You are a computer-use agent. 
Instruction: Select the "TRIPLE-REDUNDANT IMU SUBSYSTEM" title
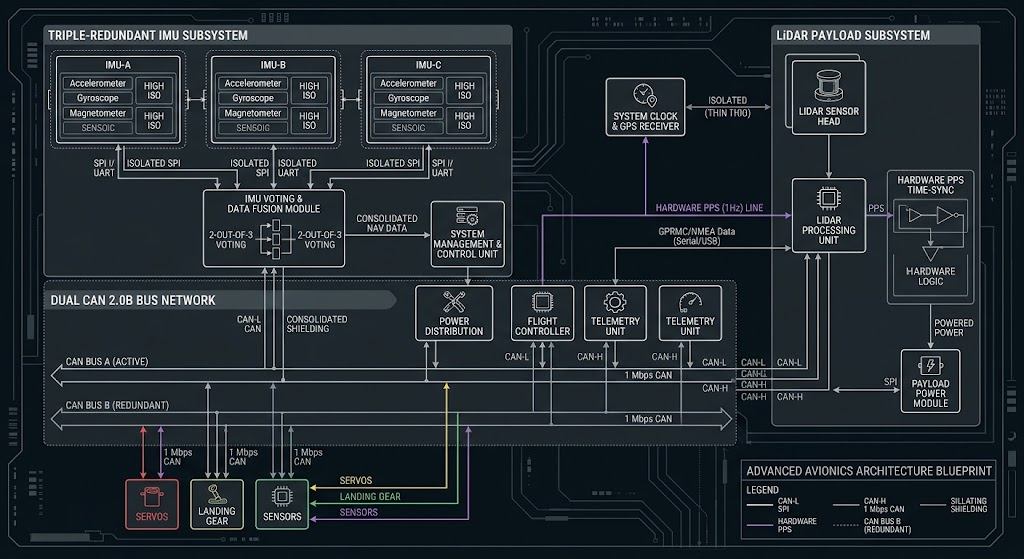click(x=148, y=35)
